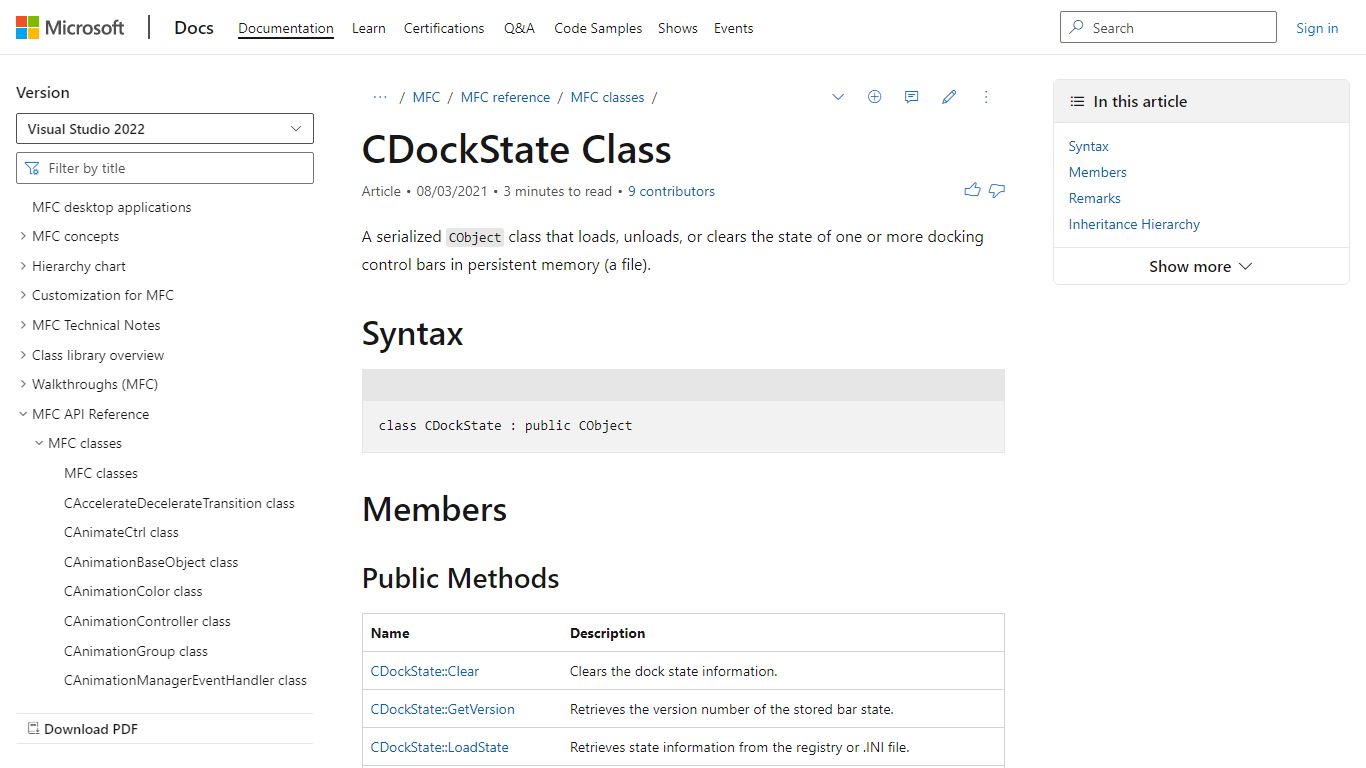
Task: Open the Certifications nav item
Action: tap(444, 28)
